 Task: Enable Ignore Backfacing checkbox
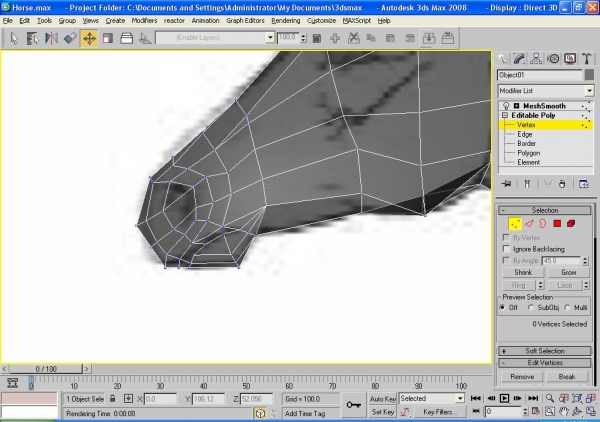(506, 249)
